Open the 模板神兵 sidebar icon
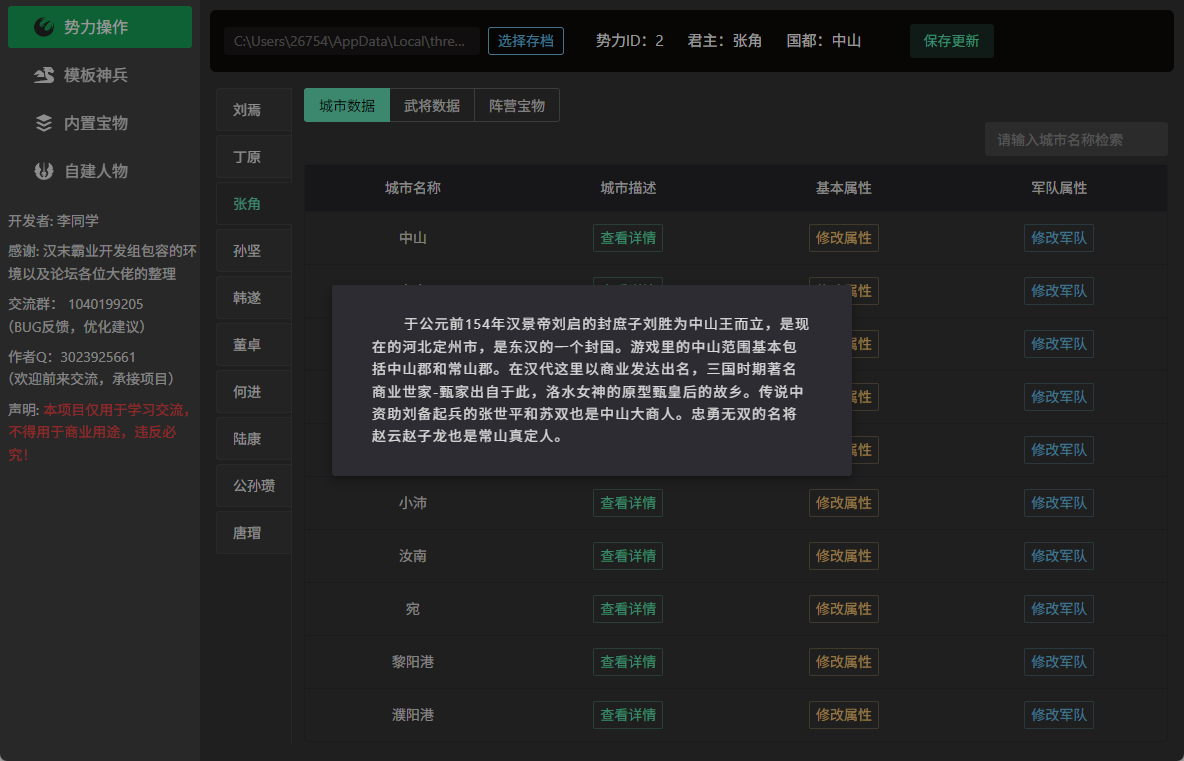The image size is (1184, 761). [44, 75]
